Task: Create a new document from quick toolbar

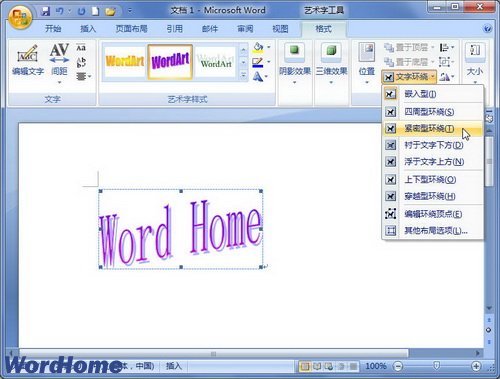Action: (x=95, y=12)
